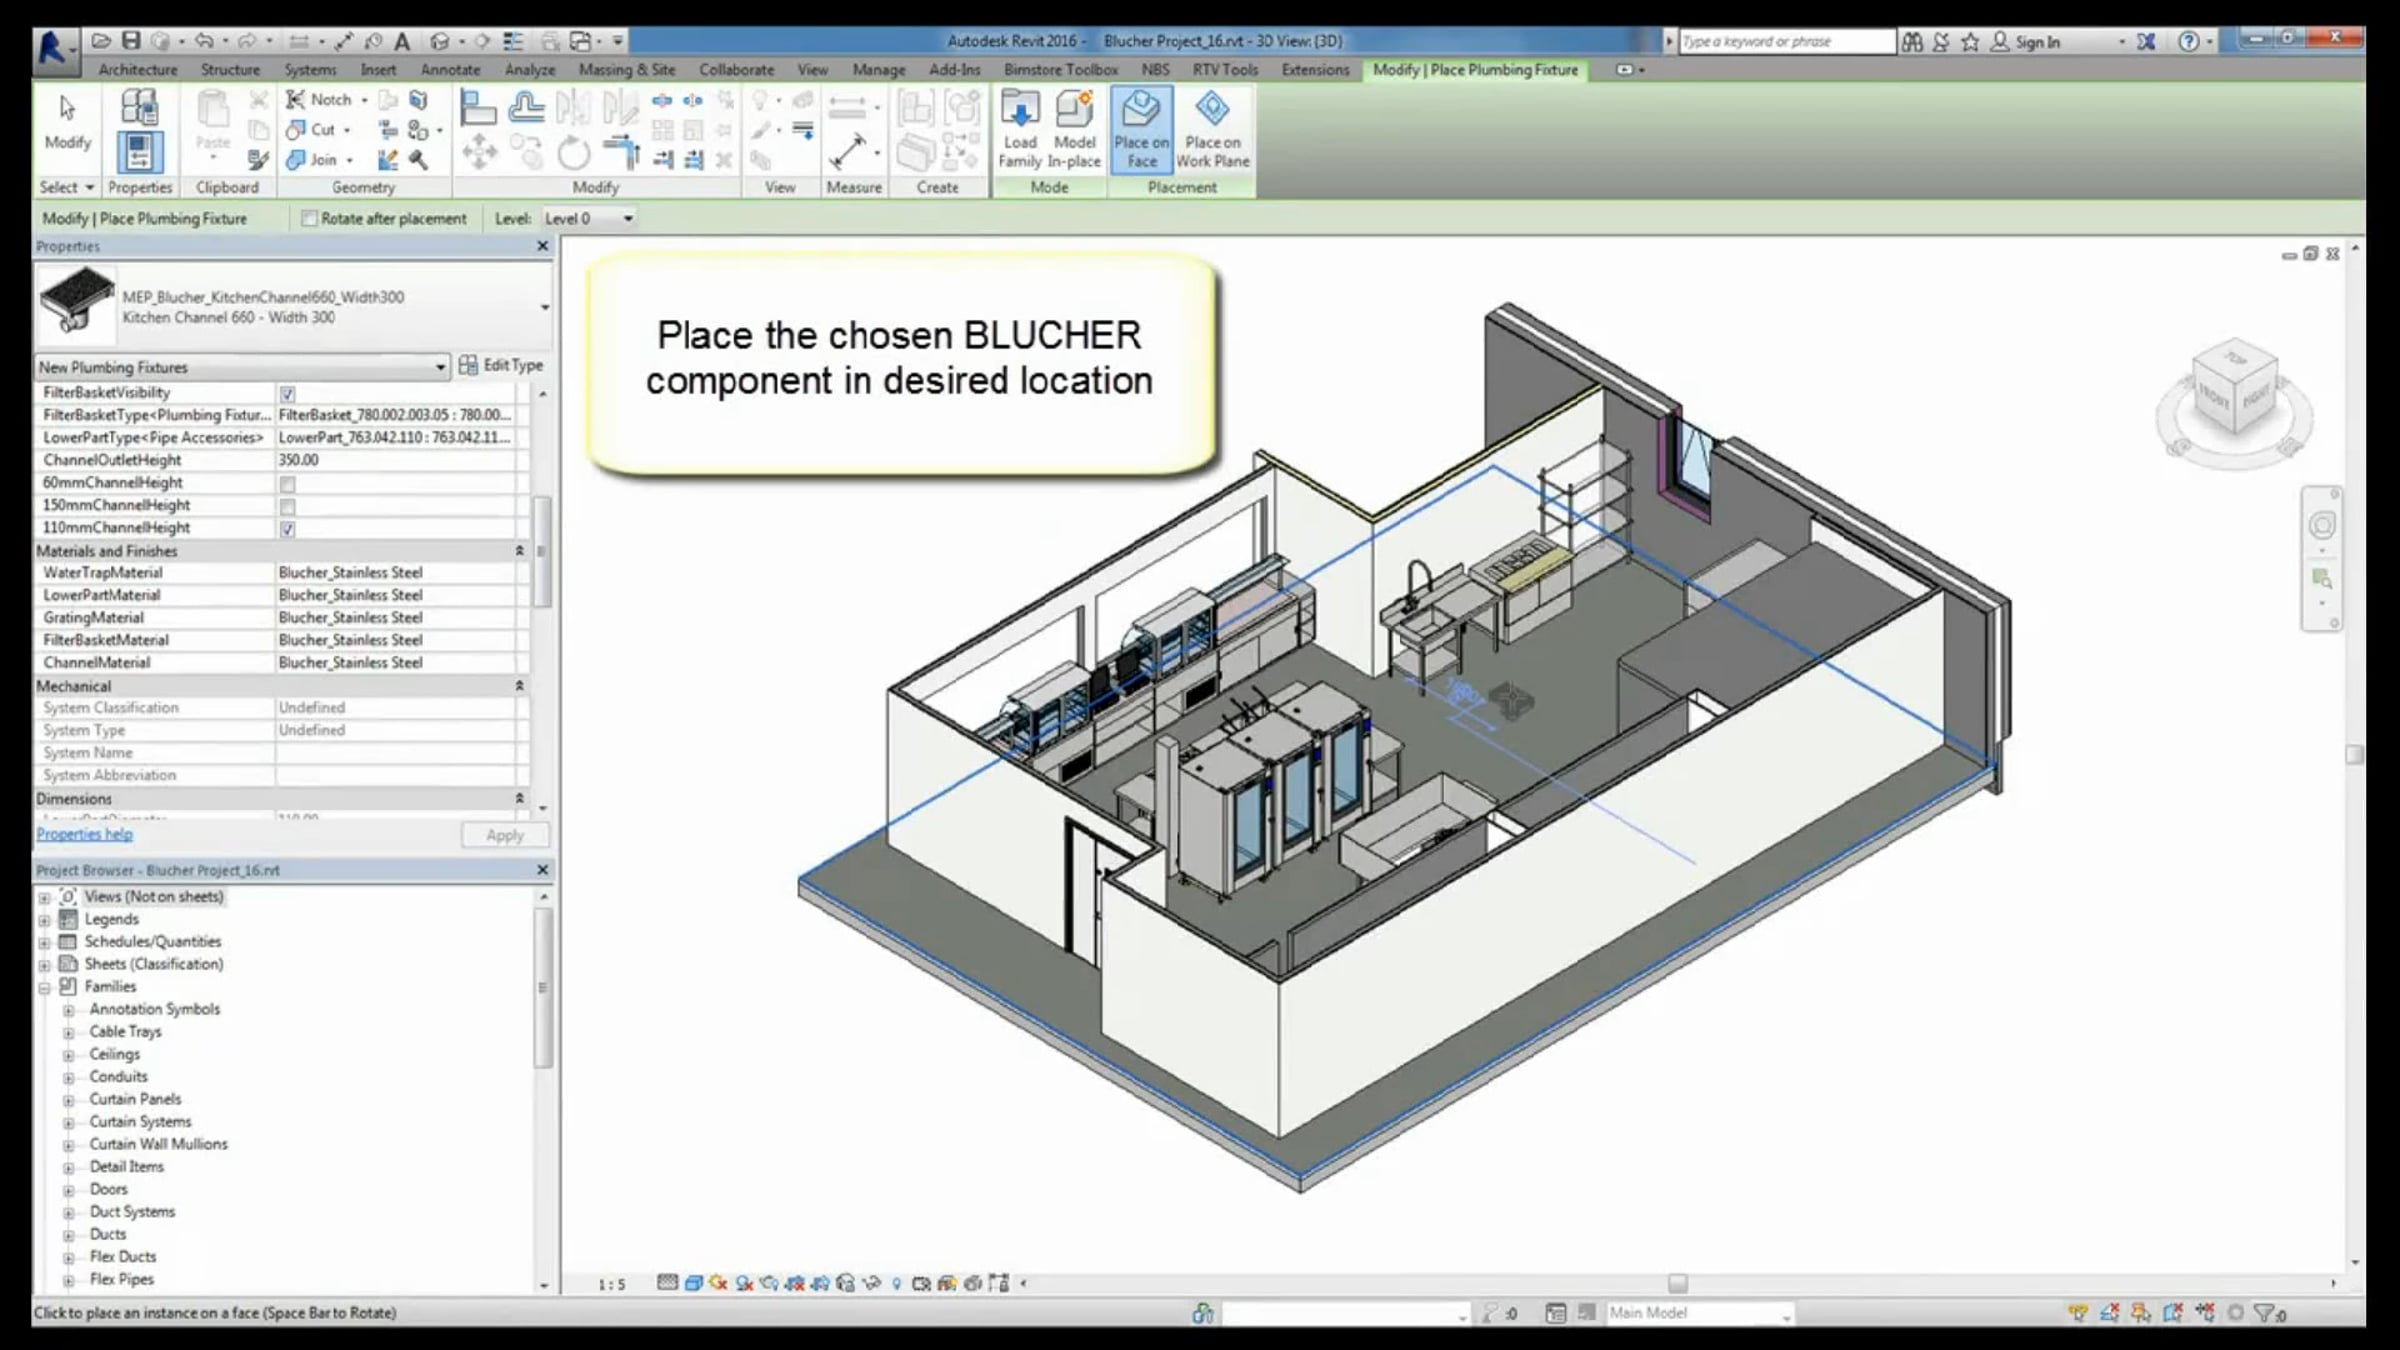The width and height of the screenshot is (2400, 1350).
Task: Click the Modify arrow tool
Action: click(67, 122)
